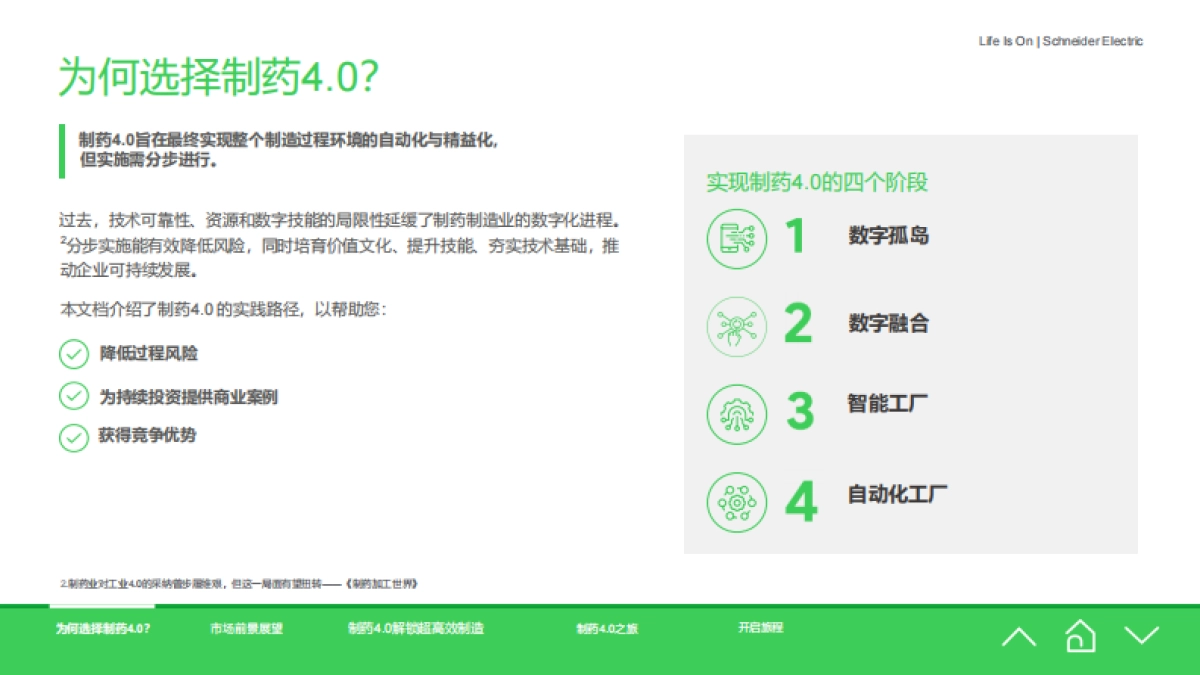This screenshot has width=1200, height=675.
Task: Go to previous page with up chevron
Action: [1019, 634]
